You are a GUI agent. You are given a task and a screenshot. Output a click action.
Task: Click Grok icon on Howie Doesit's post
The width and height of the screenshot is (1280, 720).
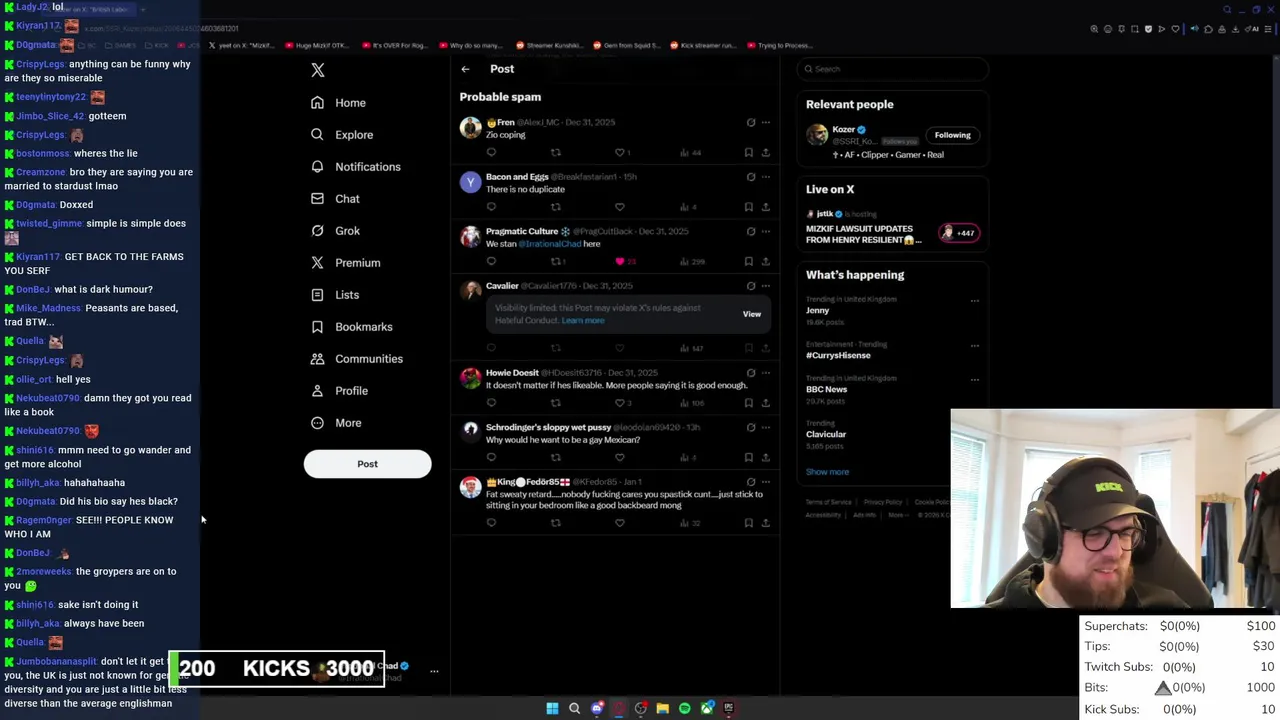pyautogui.click(x=750, y=373)
